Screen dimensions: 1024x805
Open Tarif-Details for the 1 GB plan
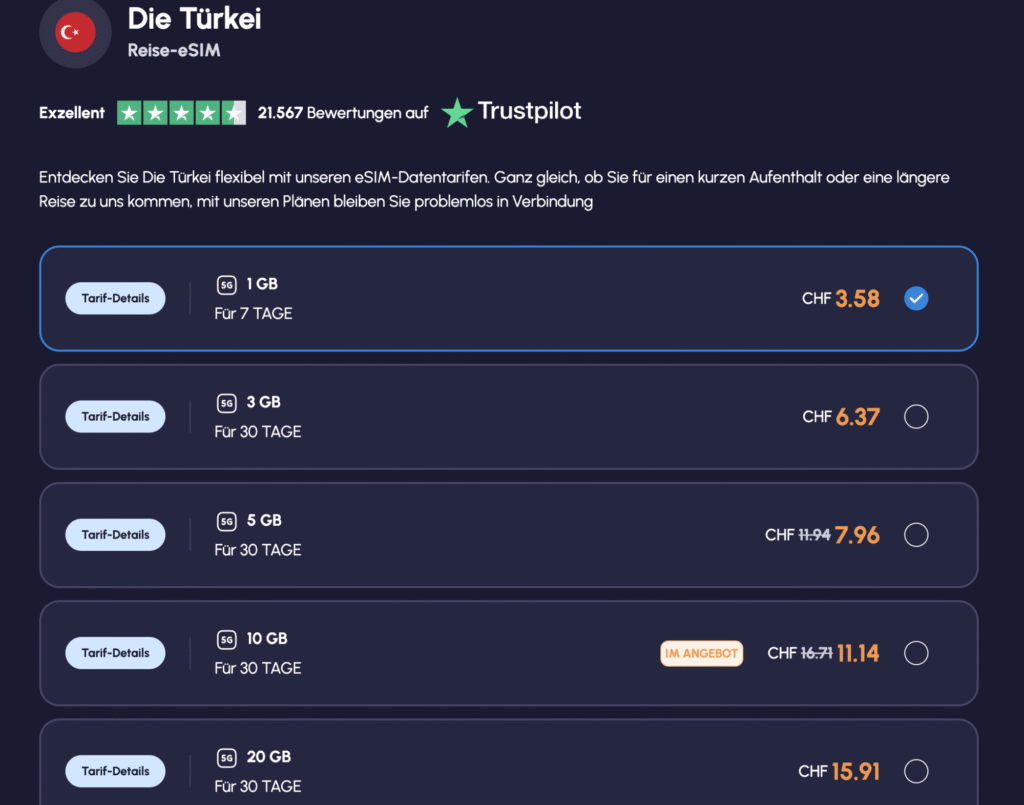click(x=116, y=298)
